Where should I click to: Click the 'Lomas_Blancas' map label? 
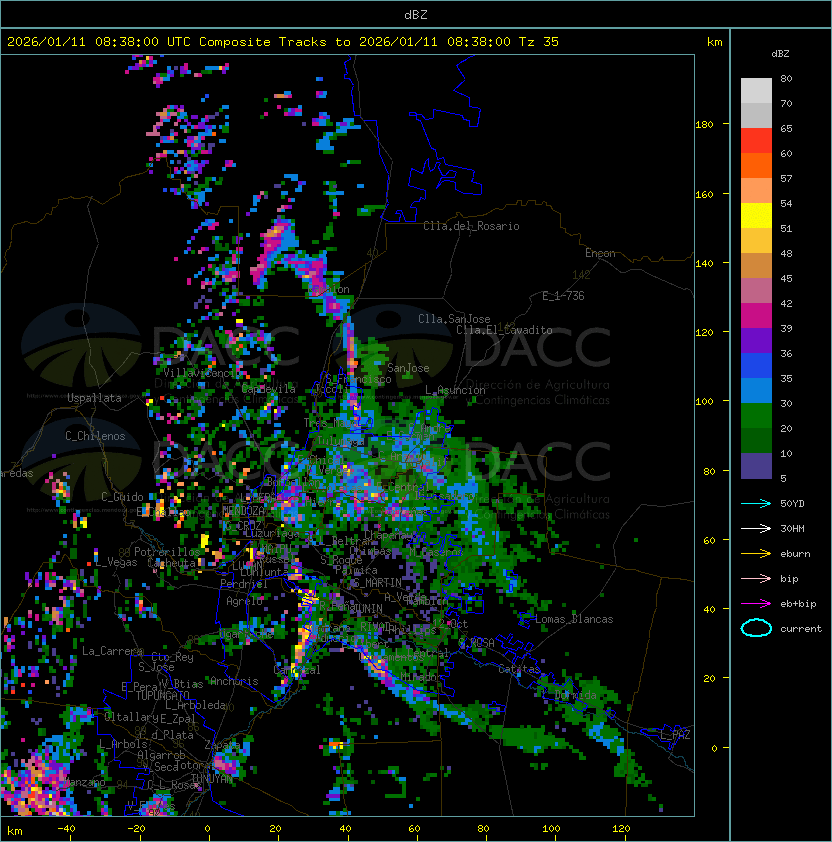click(574, 619)
